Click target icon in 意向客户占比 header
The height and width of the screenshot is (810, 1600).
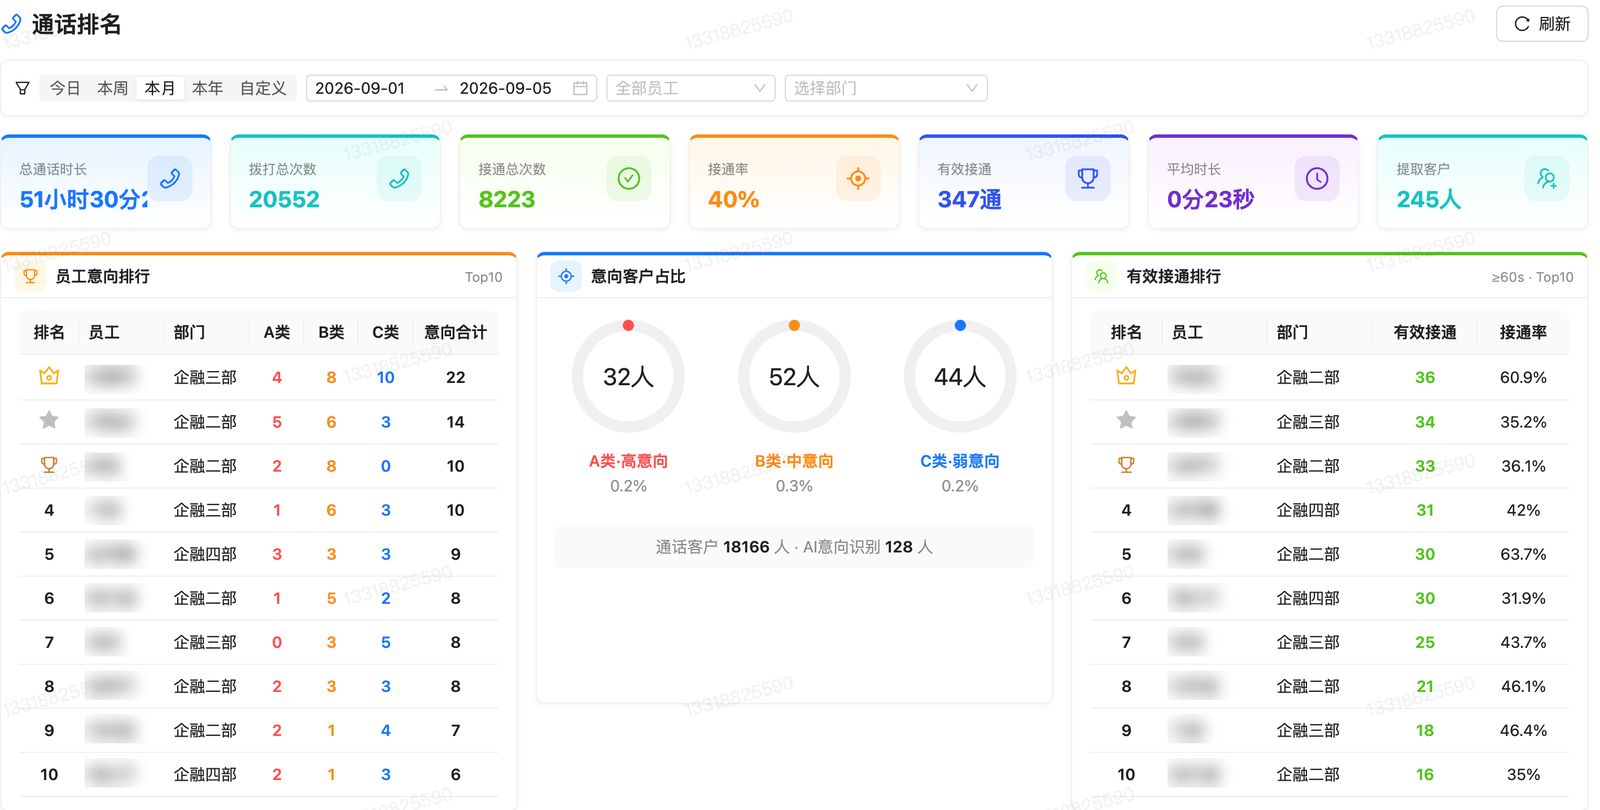pyautogui.click(x=566, y=276)
